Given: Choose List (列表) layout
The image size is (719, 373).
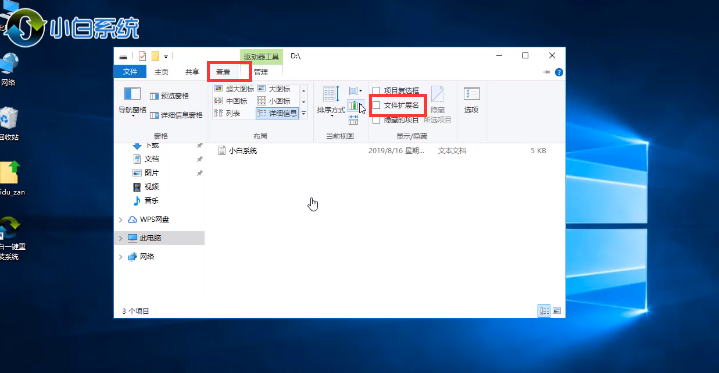Looking at the screenshot, I should 227,113.
